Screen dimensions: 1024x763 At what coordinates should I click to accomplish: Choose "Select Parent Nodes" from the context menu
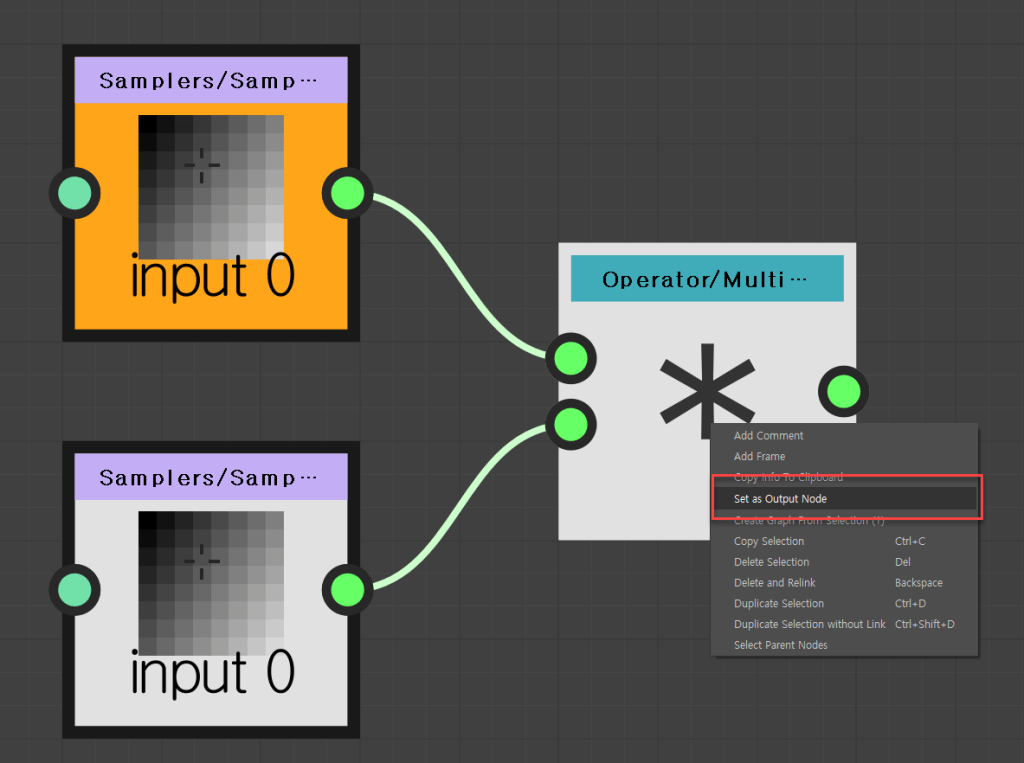[x=780, y=645]
